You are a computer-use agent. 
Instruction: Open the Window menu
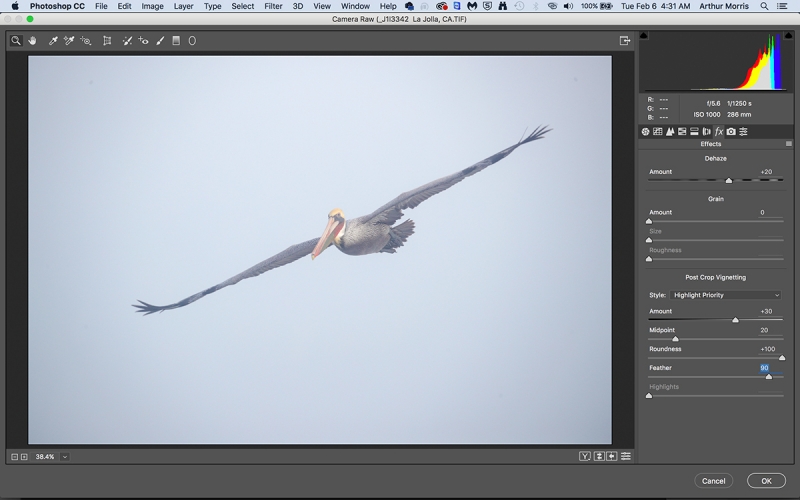pos(355,6)
